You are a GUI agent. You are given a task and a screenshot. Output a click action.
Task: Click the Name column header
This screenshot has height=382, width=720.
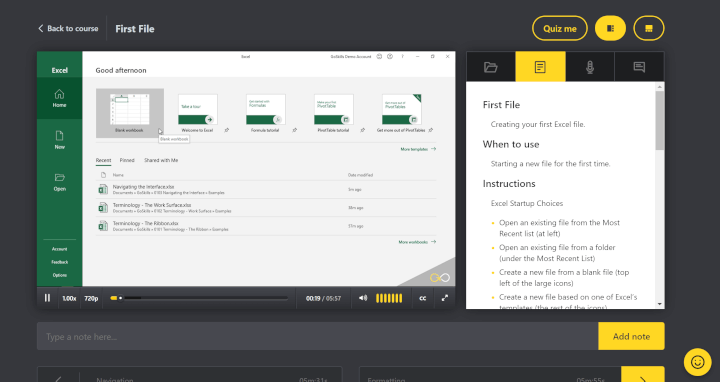[118, 175]
